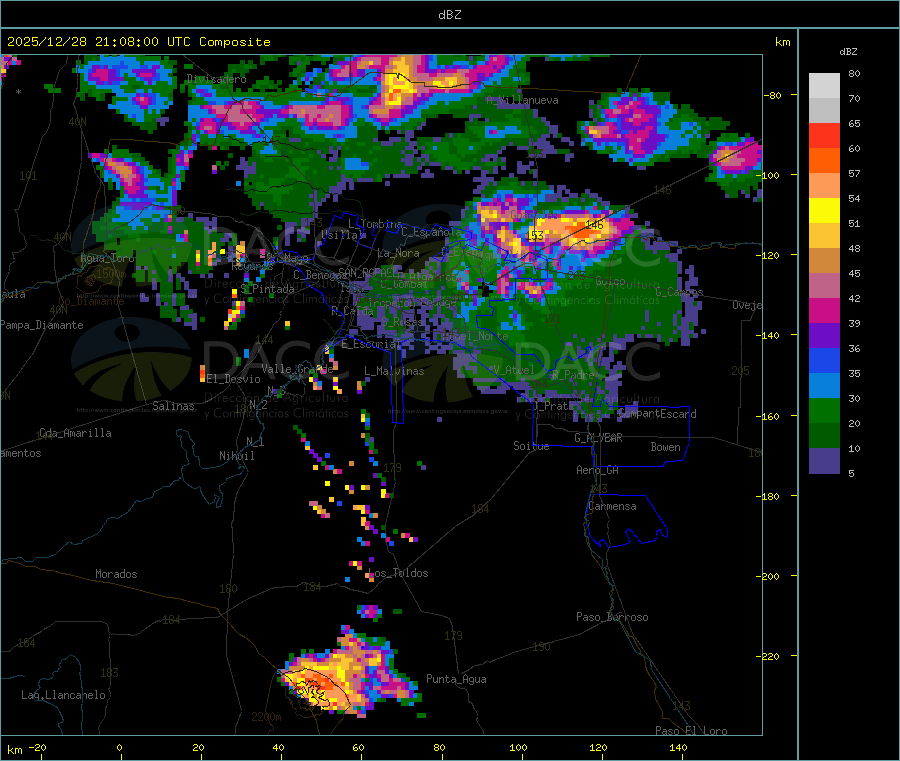Select the dark orange 57–60 dBZ legend color
This screenshot has width=900, height=761.
[x=824, y=161]
